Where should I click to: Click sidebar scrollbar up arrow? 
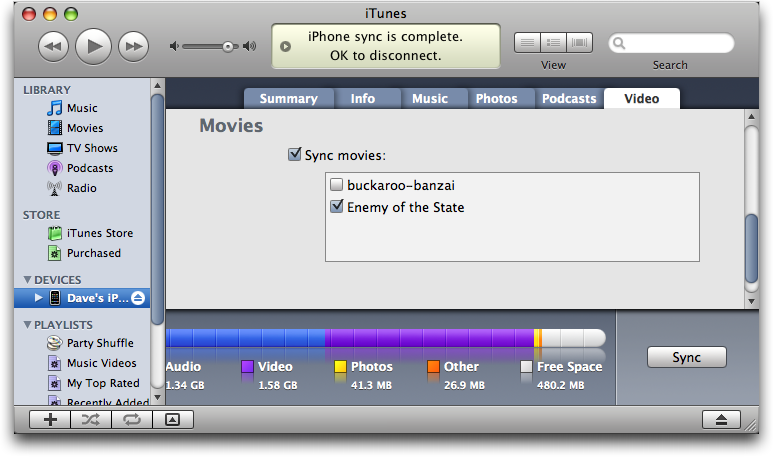157,85
